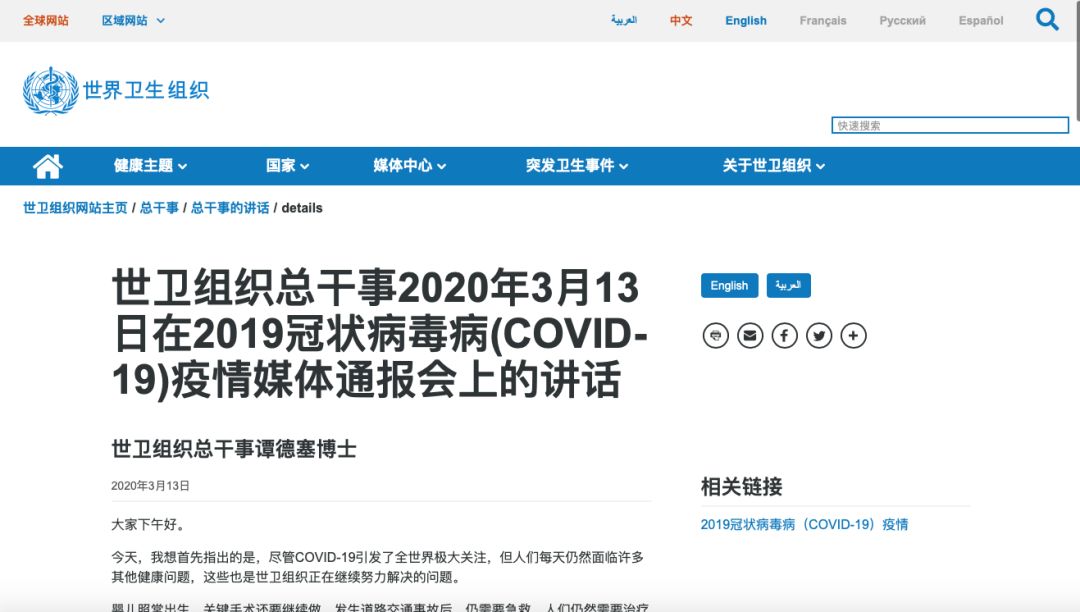Open 世卫组织网站主页 breadcrumb link
1080x612 pixels.
(x=75, y=208)
